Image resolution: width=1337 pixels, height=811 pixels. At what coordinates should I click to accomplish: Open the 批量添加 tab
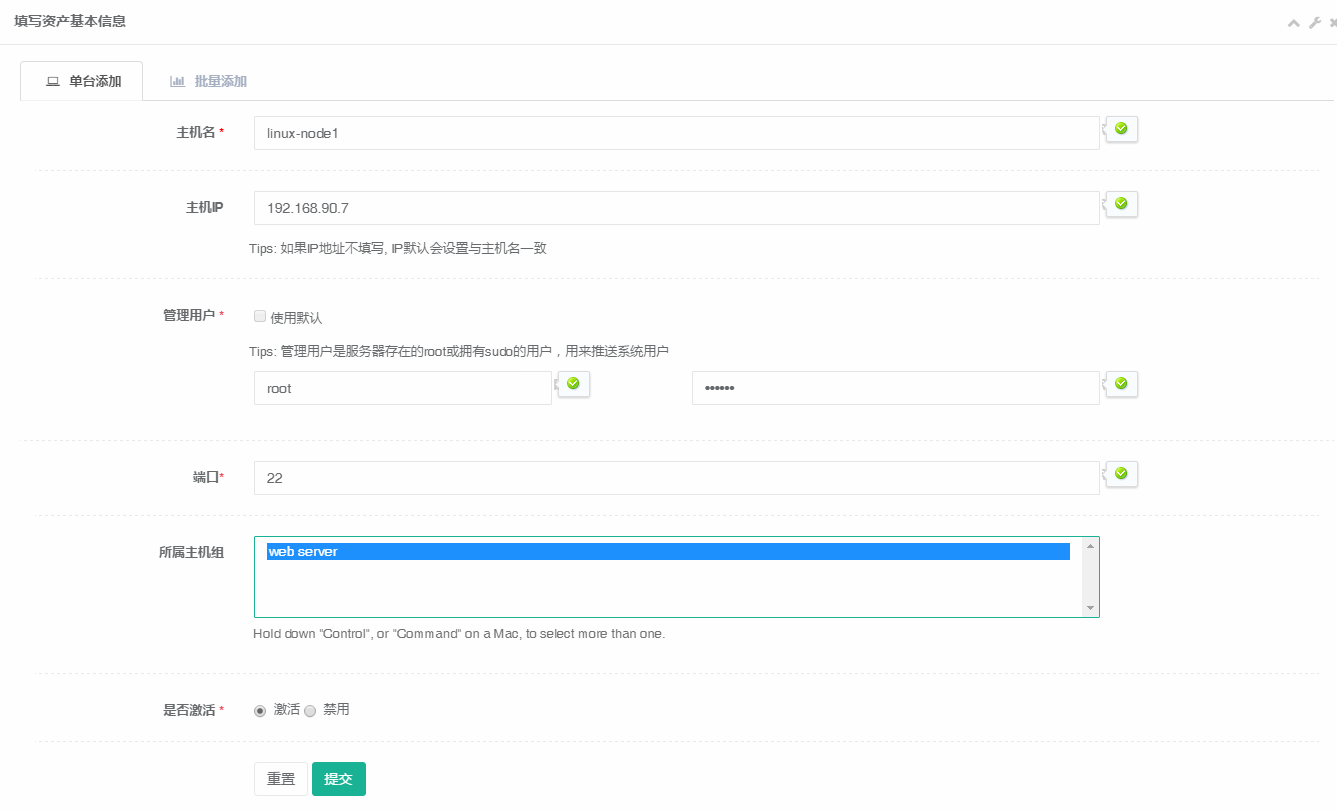[x=208, y=81]
